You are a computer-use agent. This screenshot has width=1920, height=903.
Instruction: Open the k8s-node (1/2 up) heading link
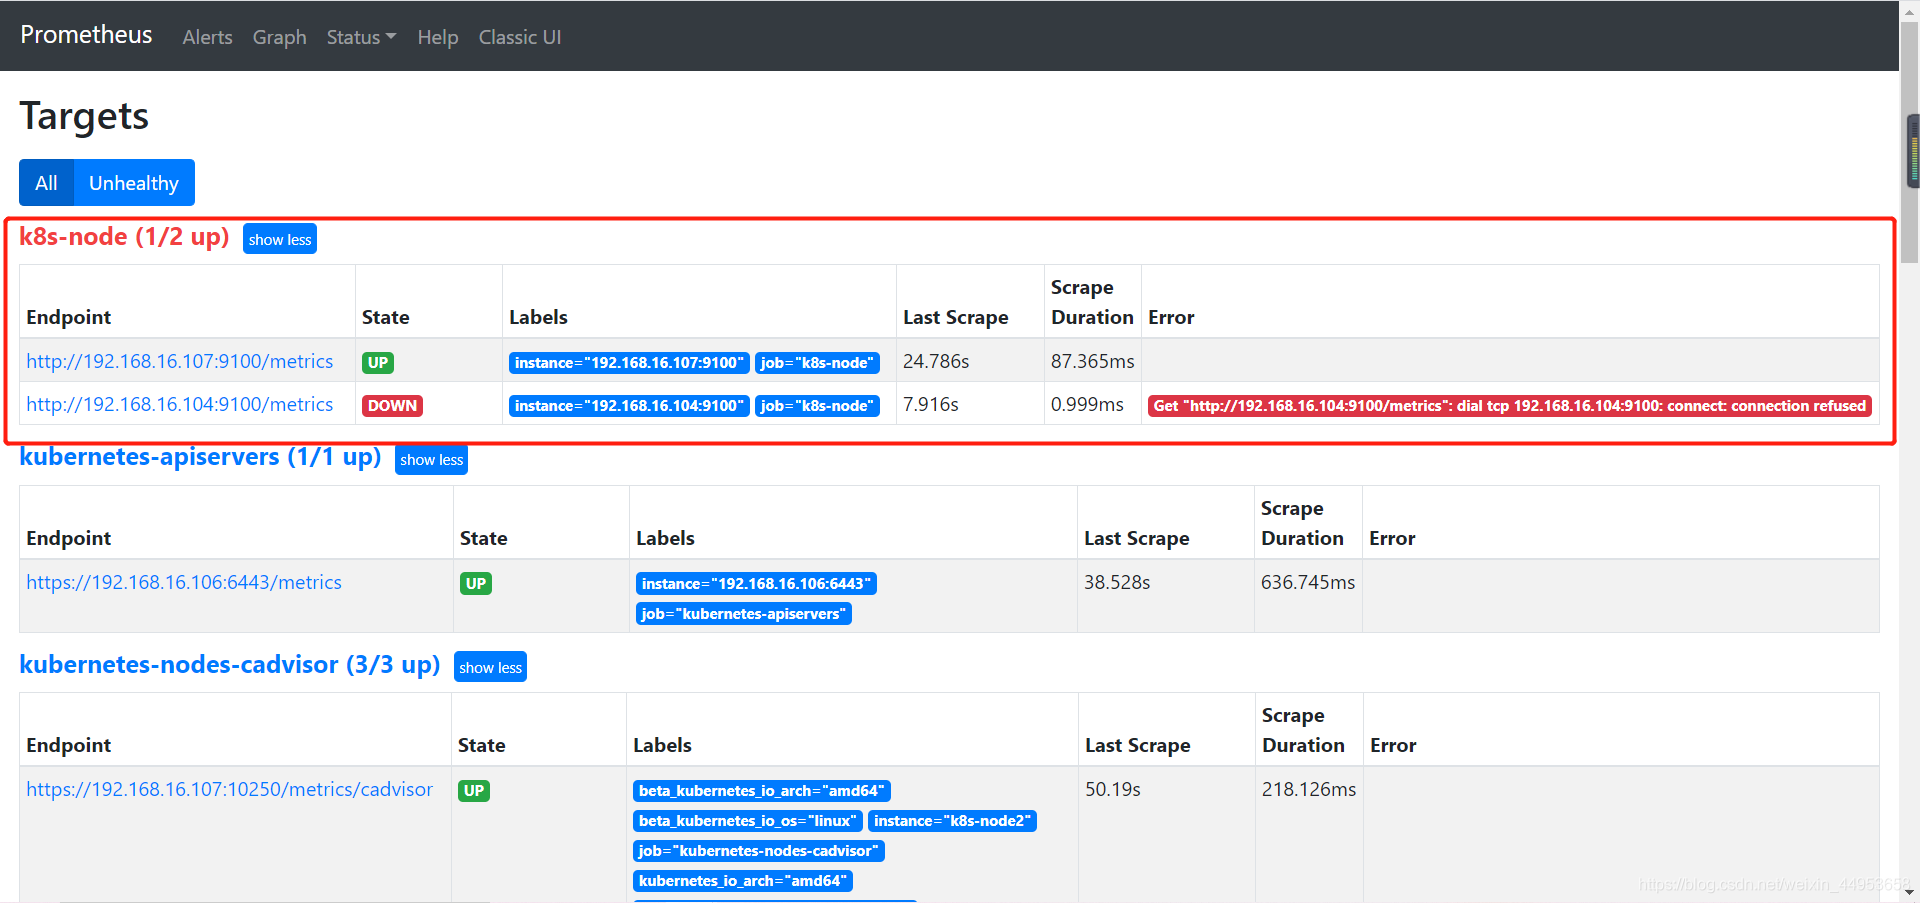click(124, 237)
